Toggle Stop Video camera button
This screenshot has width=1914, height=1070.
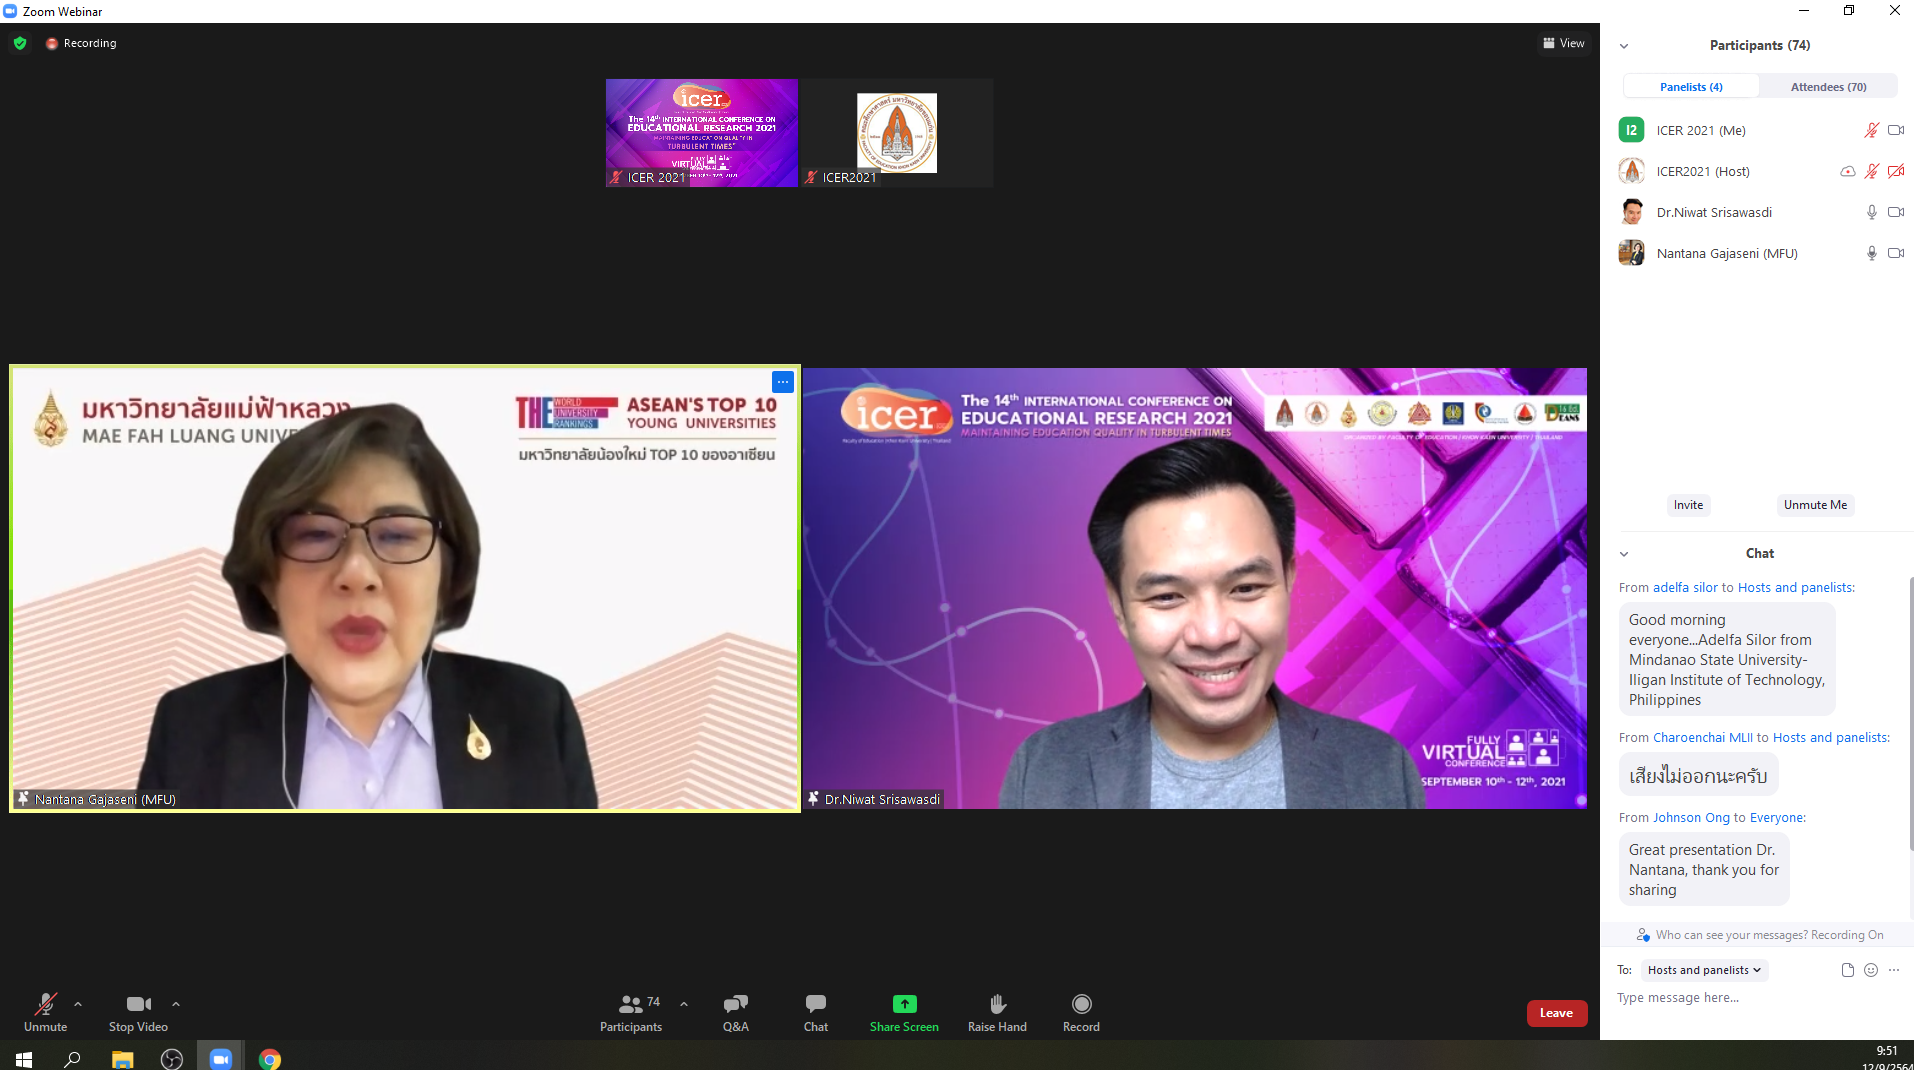pyautogui.click(x=138, y=1004)
